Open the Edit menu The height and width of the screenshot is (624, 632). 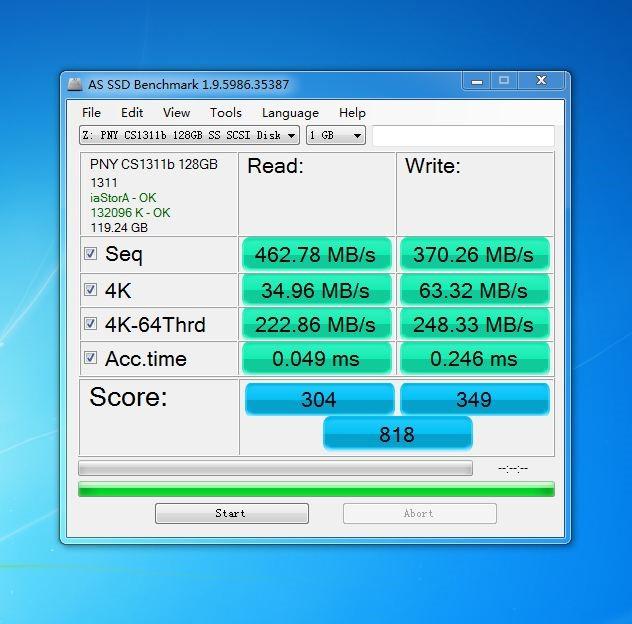tap(132, 112)
